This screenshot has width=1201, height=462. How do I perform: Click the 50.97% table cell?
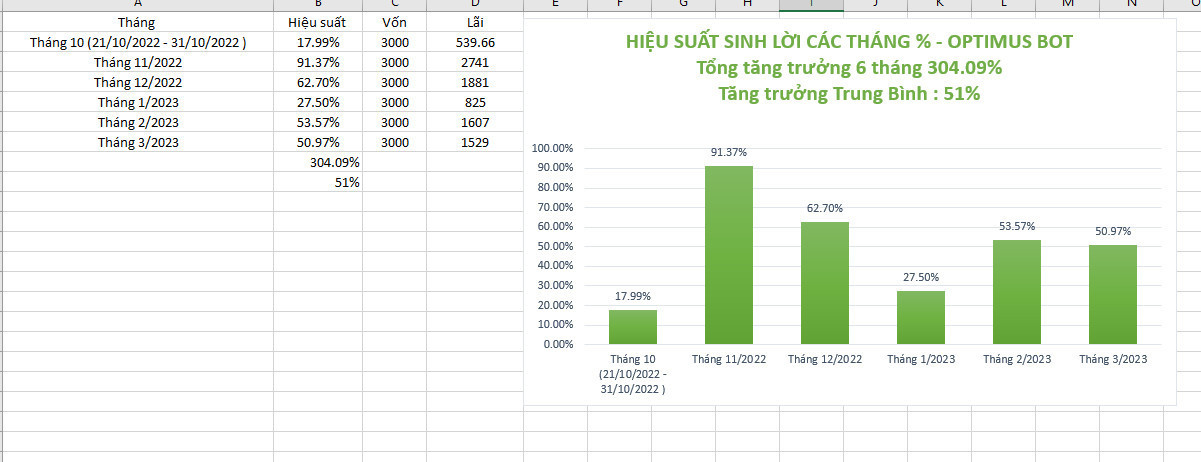[318, 142]
